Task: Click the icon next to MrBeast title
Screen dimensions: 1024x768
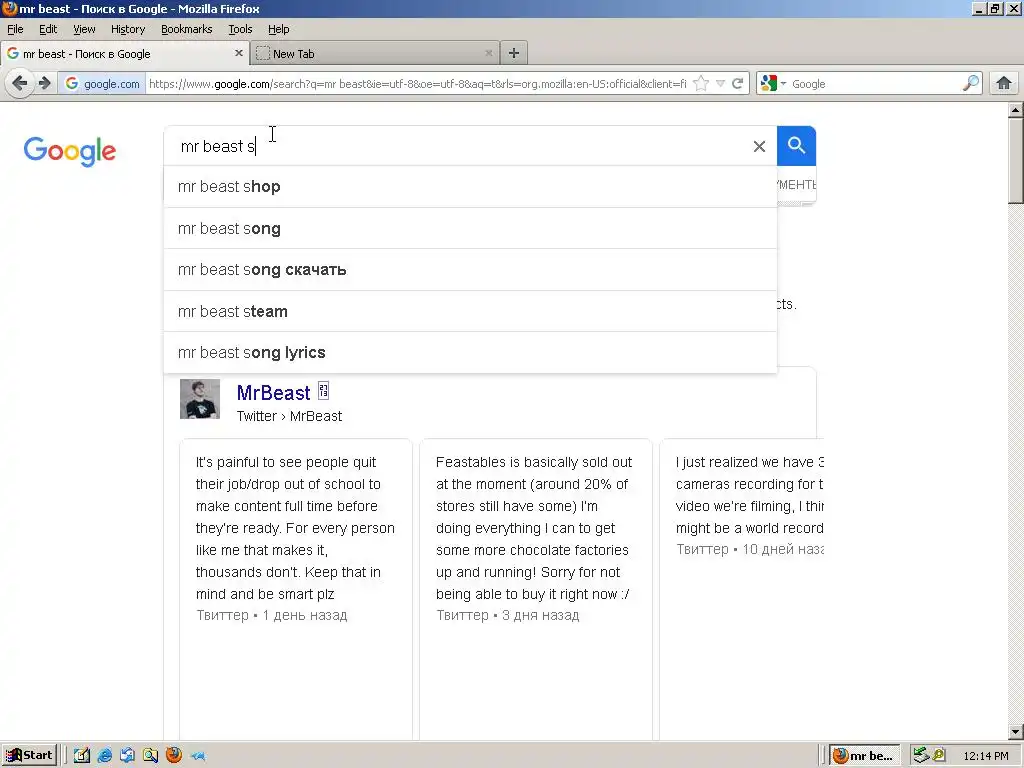Action: (323, 391)
